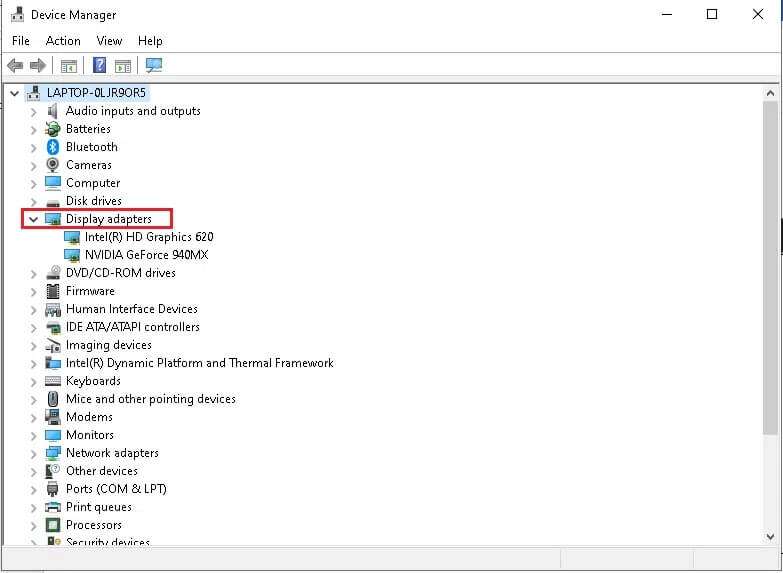Click the DVD/CD-ROM drives disc icon
The height and width of the screenshot is (573, 783).
[53, 273]
